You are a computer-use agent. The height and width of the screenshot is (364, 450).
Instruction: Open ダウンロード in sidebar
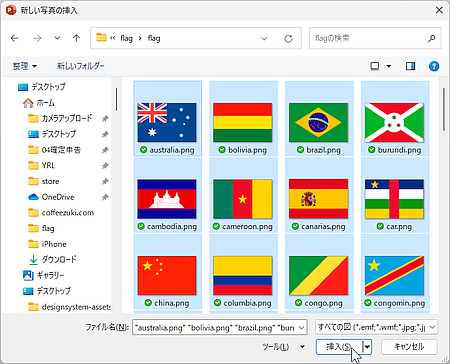[53, 259]
